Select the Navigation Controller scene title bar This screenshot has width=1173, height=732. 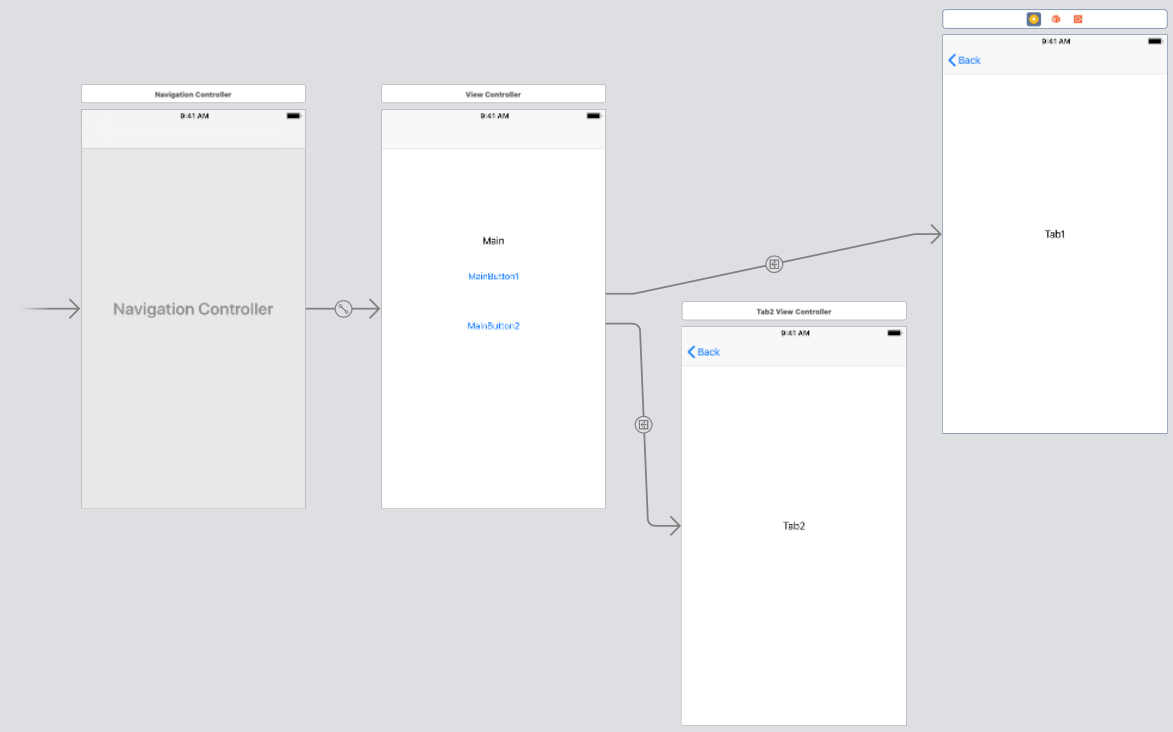(x=193, y=94)
